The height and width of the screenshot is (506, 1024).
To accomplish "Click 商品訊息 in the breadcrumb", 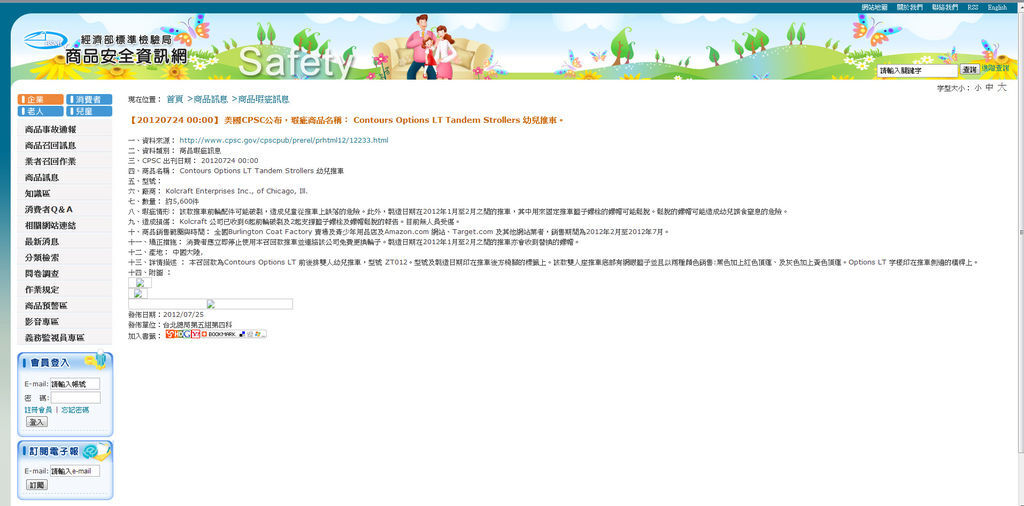I will click(211, 99).
